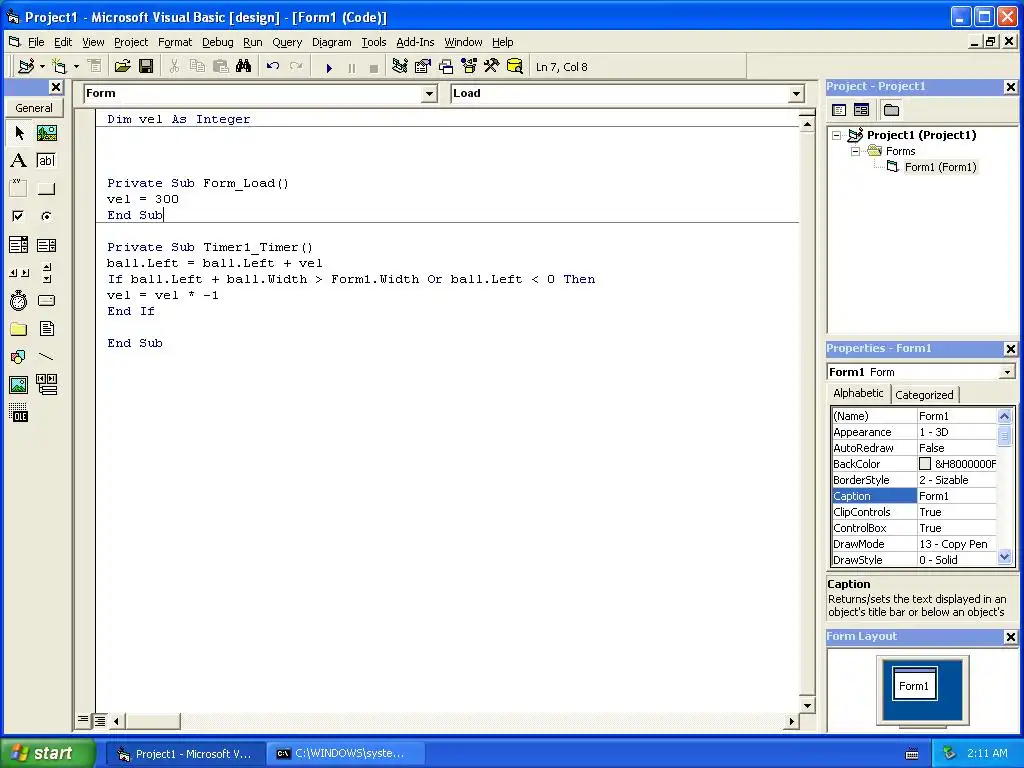The width and height of the screenshot is (1024, 768).
Task: Open the File menu
Action: click(x=36, y=42)
